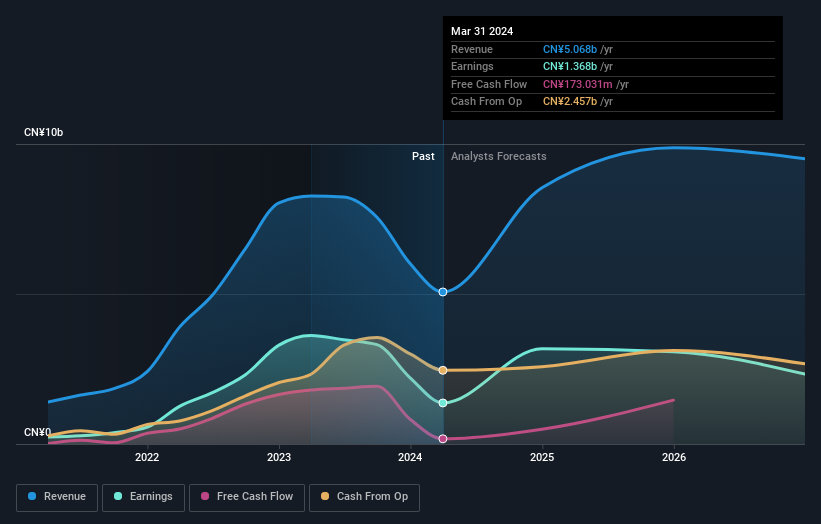The height and width of the screenshot is (524, 821).
Task: Select the Free Cash Flow marker on chart
Action: [x=443, y=439]
